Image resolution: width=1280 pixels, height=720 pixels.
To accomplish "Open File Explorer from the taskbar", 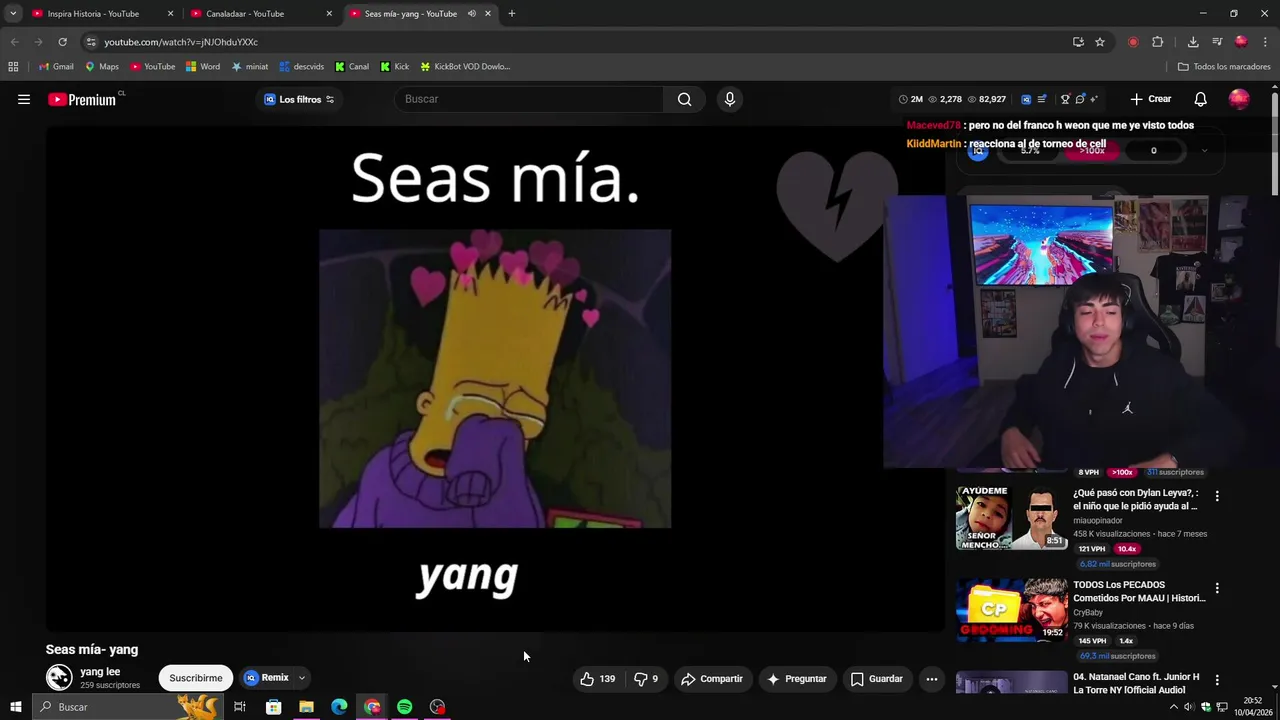I will 306,707.
